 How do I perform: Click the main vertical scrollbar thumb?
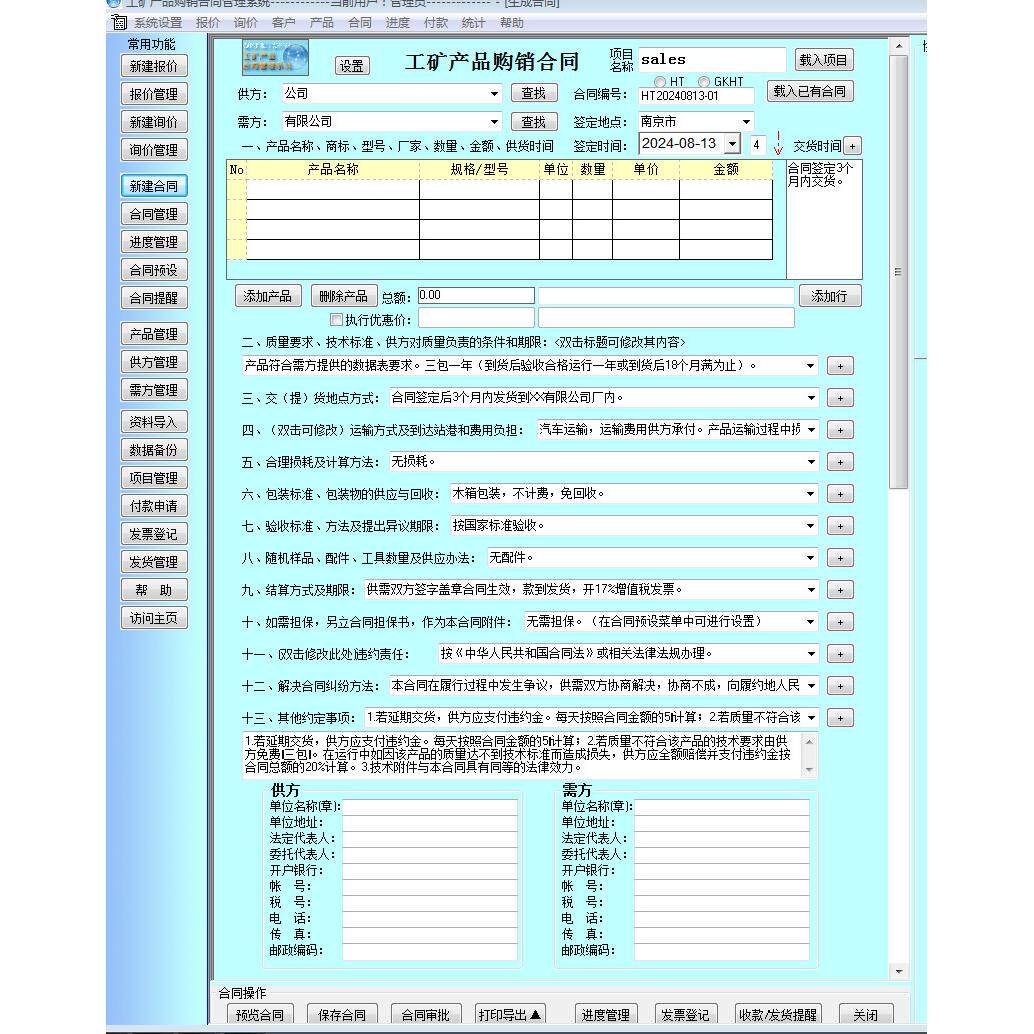coord(897,272)
